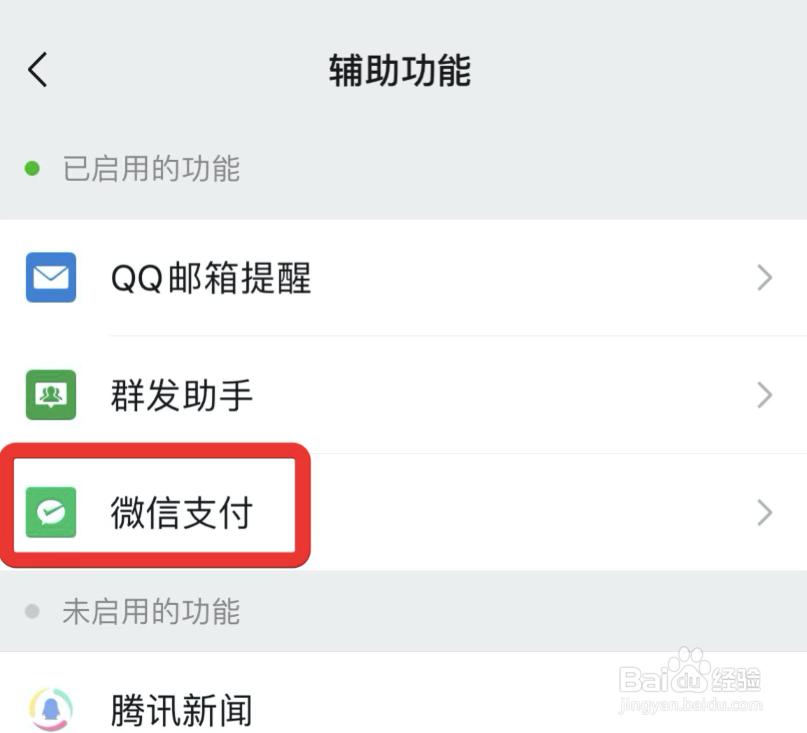
Task: Click the Baidu 经验 watermark logo
Action: click(x=690, y=673)
